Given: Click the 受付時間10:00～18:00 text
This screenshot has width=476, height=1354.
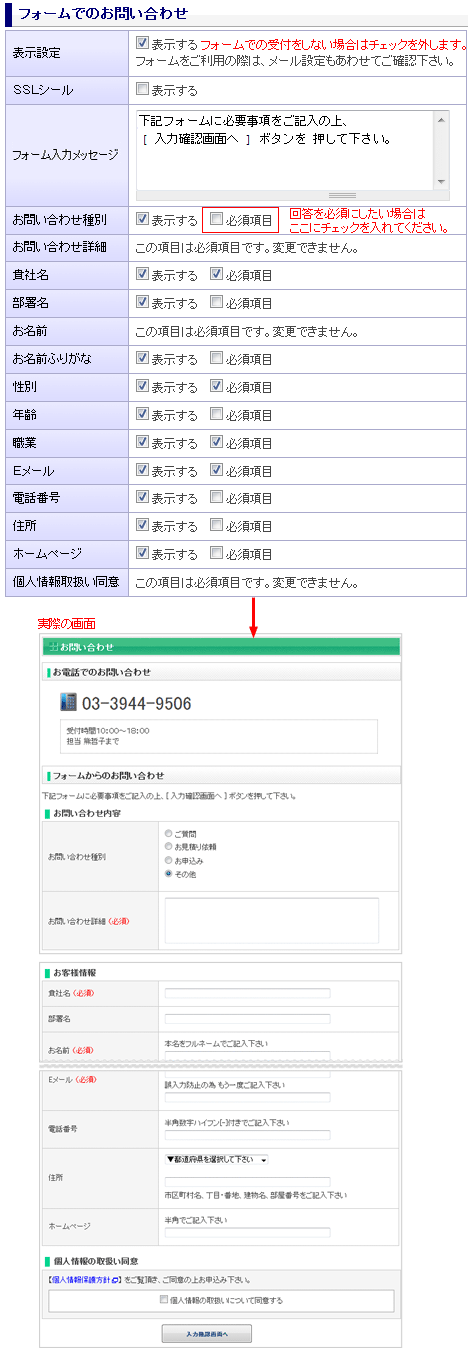Looking at the screenshot, I should (107, 730).
